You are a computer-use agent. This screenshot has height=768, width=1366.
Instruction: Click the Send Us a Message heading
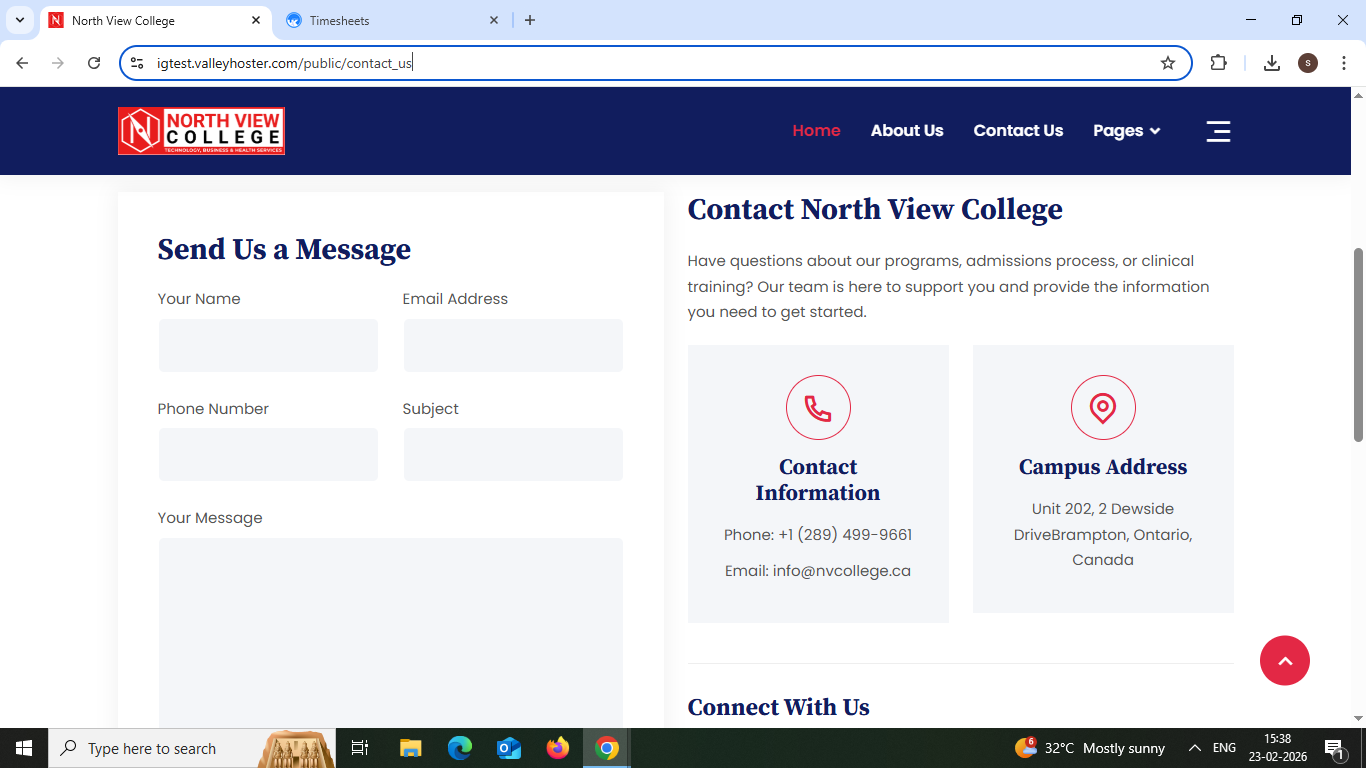tap(284, 249)
